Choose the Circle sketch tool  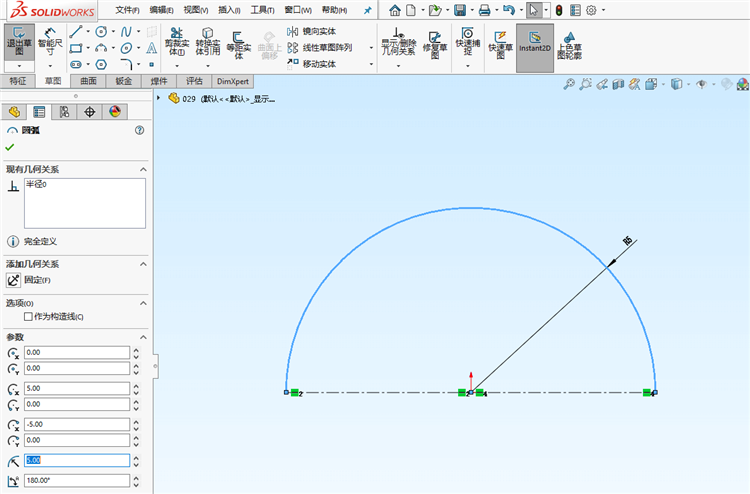[101, 32]
